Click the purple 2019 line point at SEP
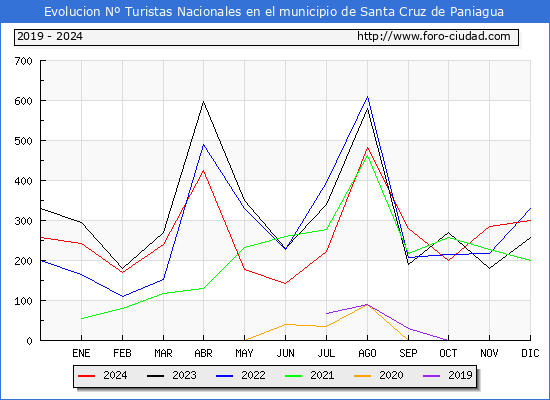The image size is (550, 400). coord(408,328)
